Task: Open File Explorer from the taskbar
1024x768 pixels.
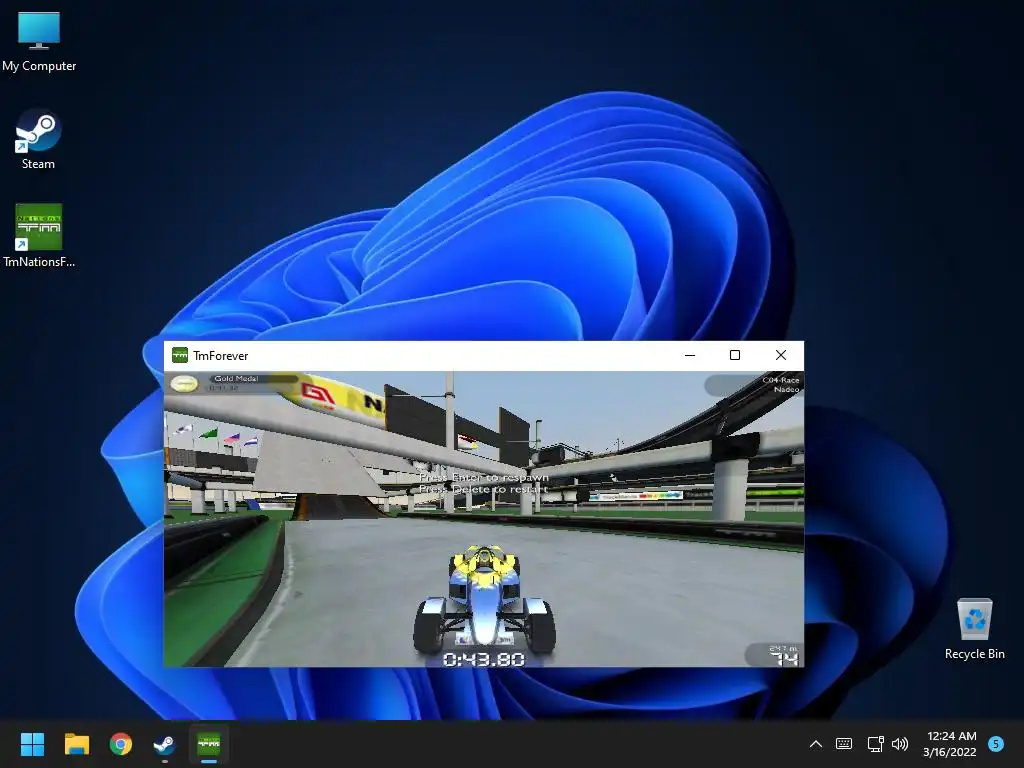Action: [x=76, y=744]
